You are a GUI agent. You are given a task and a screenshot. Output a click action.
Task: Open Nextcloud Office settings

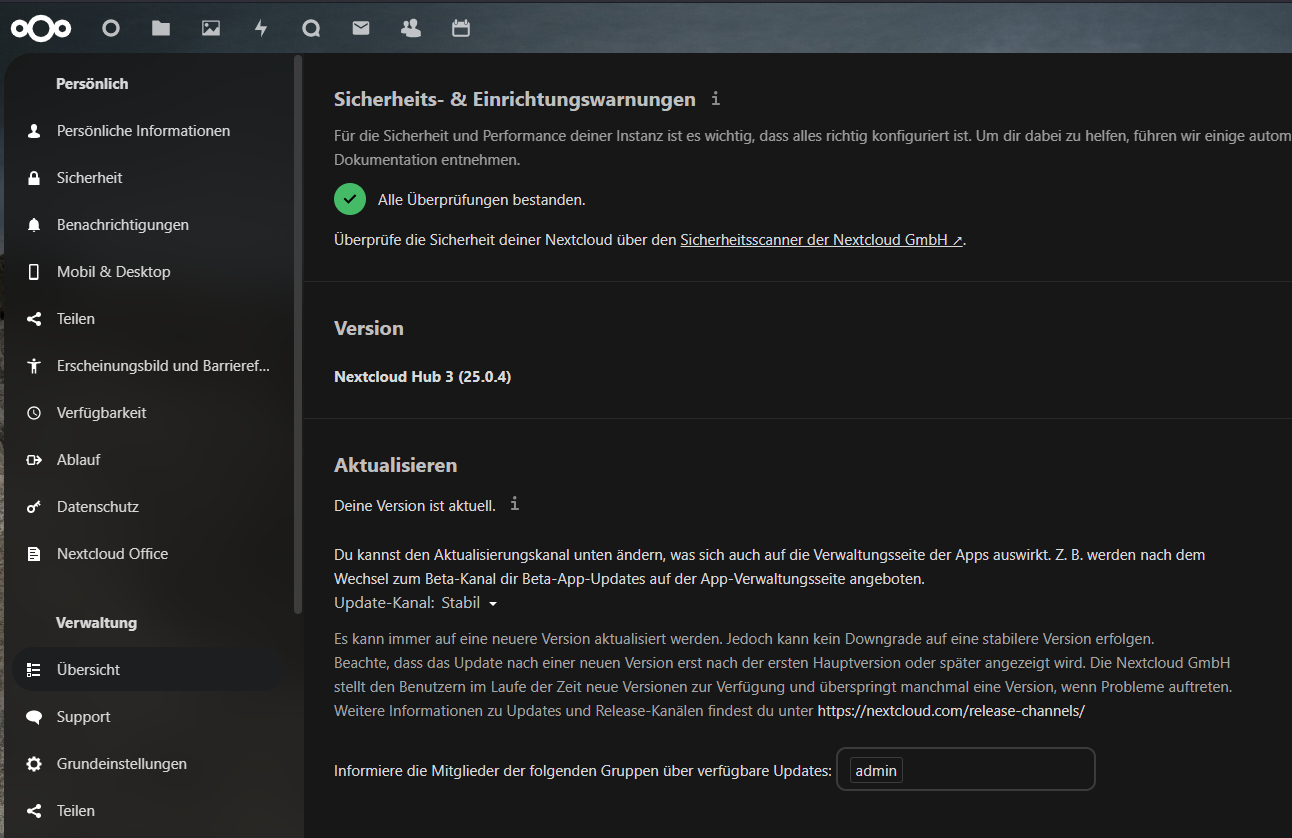pyautogui.click(x=148, y=554)
